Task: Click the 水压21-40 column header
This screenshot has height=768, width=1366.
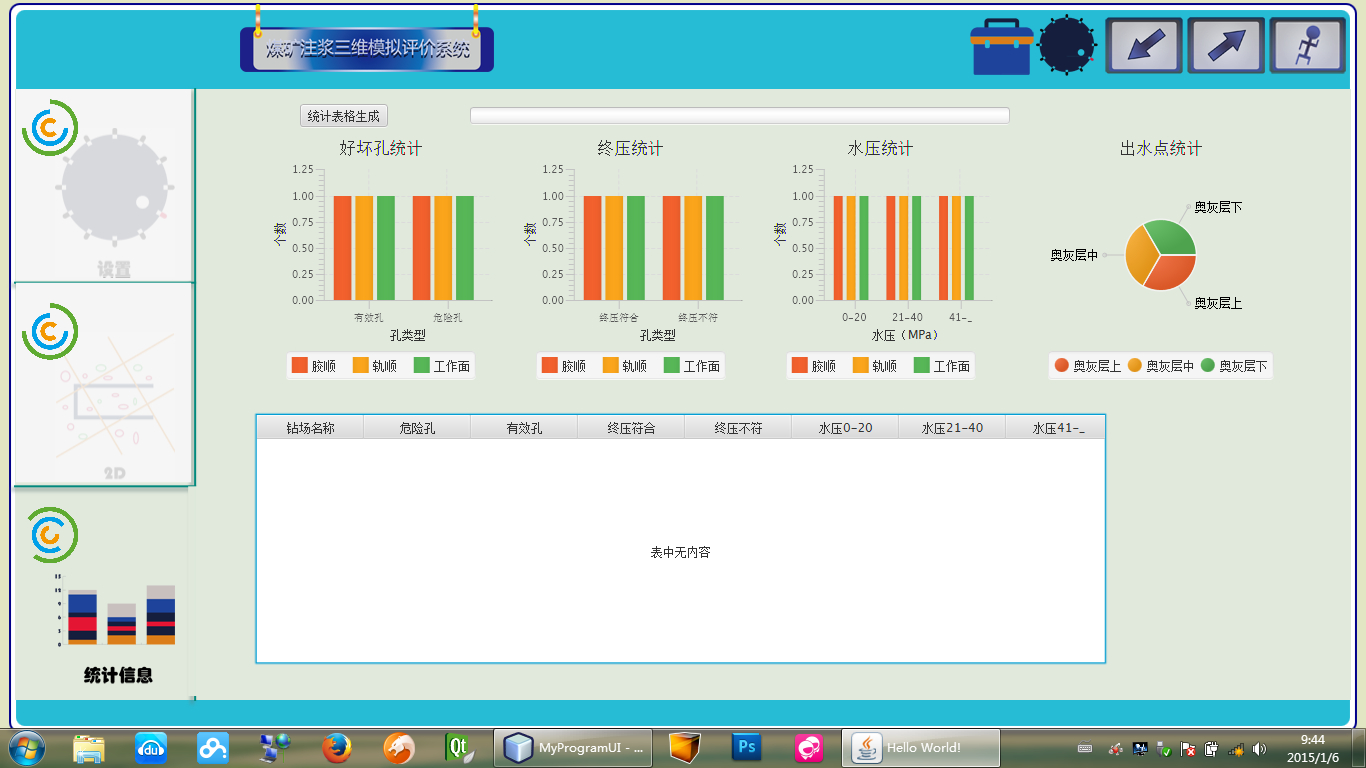Action: pyautogui.click(x=952, y=428)
